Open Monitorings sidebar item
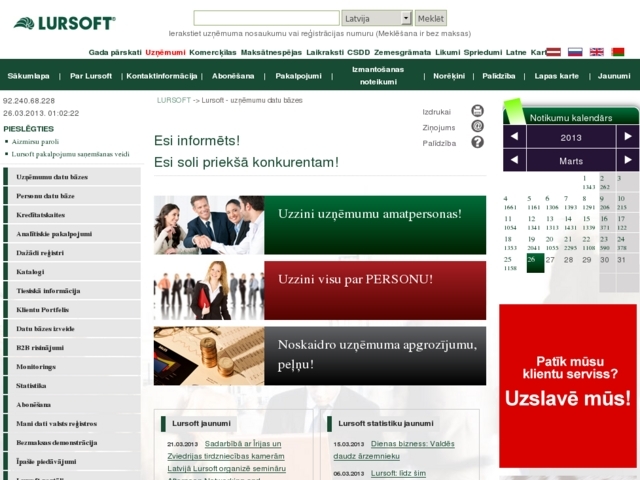 (72, 367)
